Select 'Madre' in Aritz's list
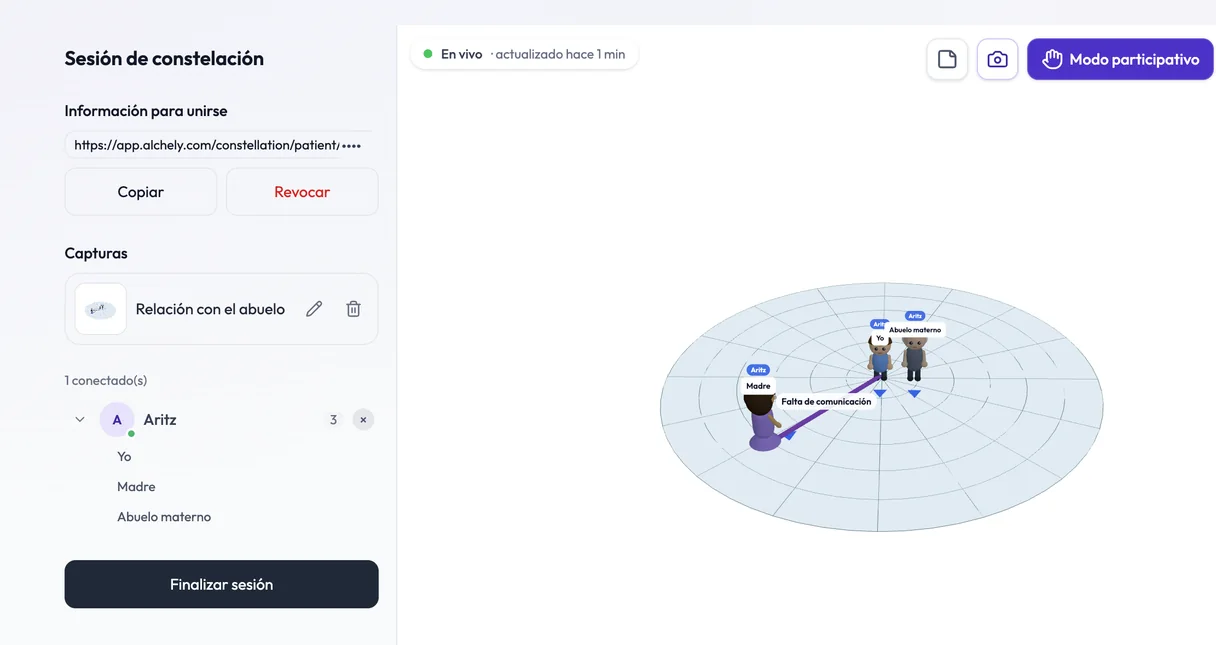The image size is (1216, 645). 136,487
